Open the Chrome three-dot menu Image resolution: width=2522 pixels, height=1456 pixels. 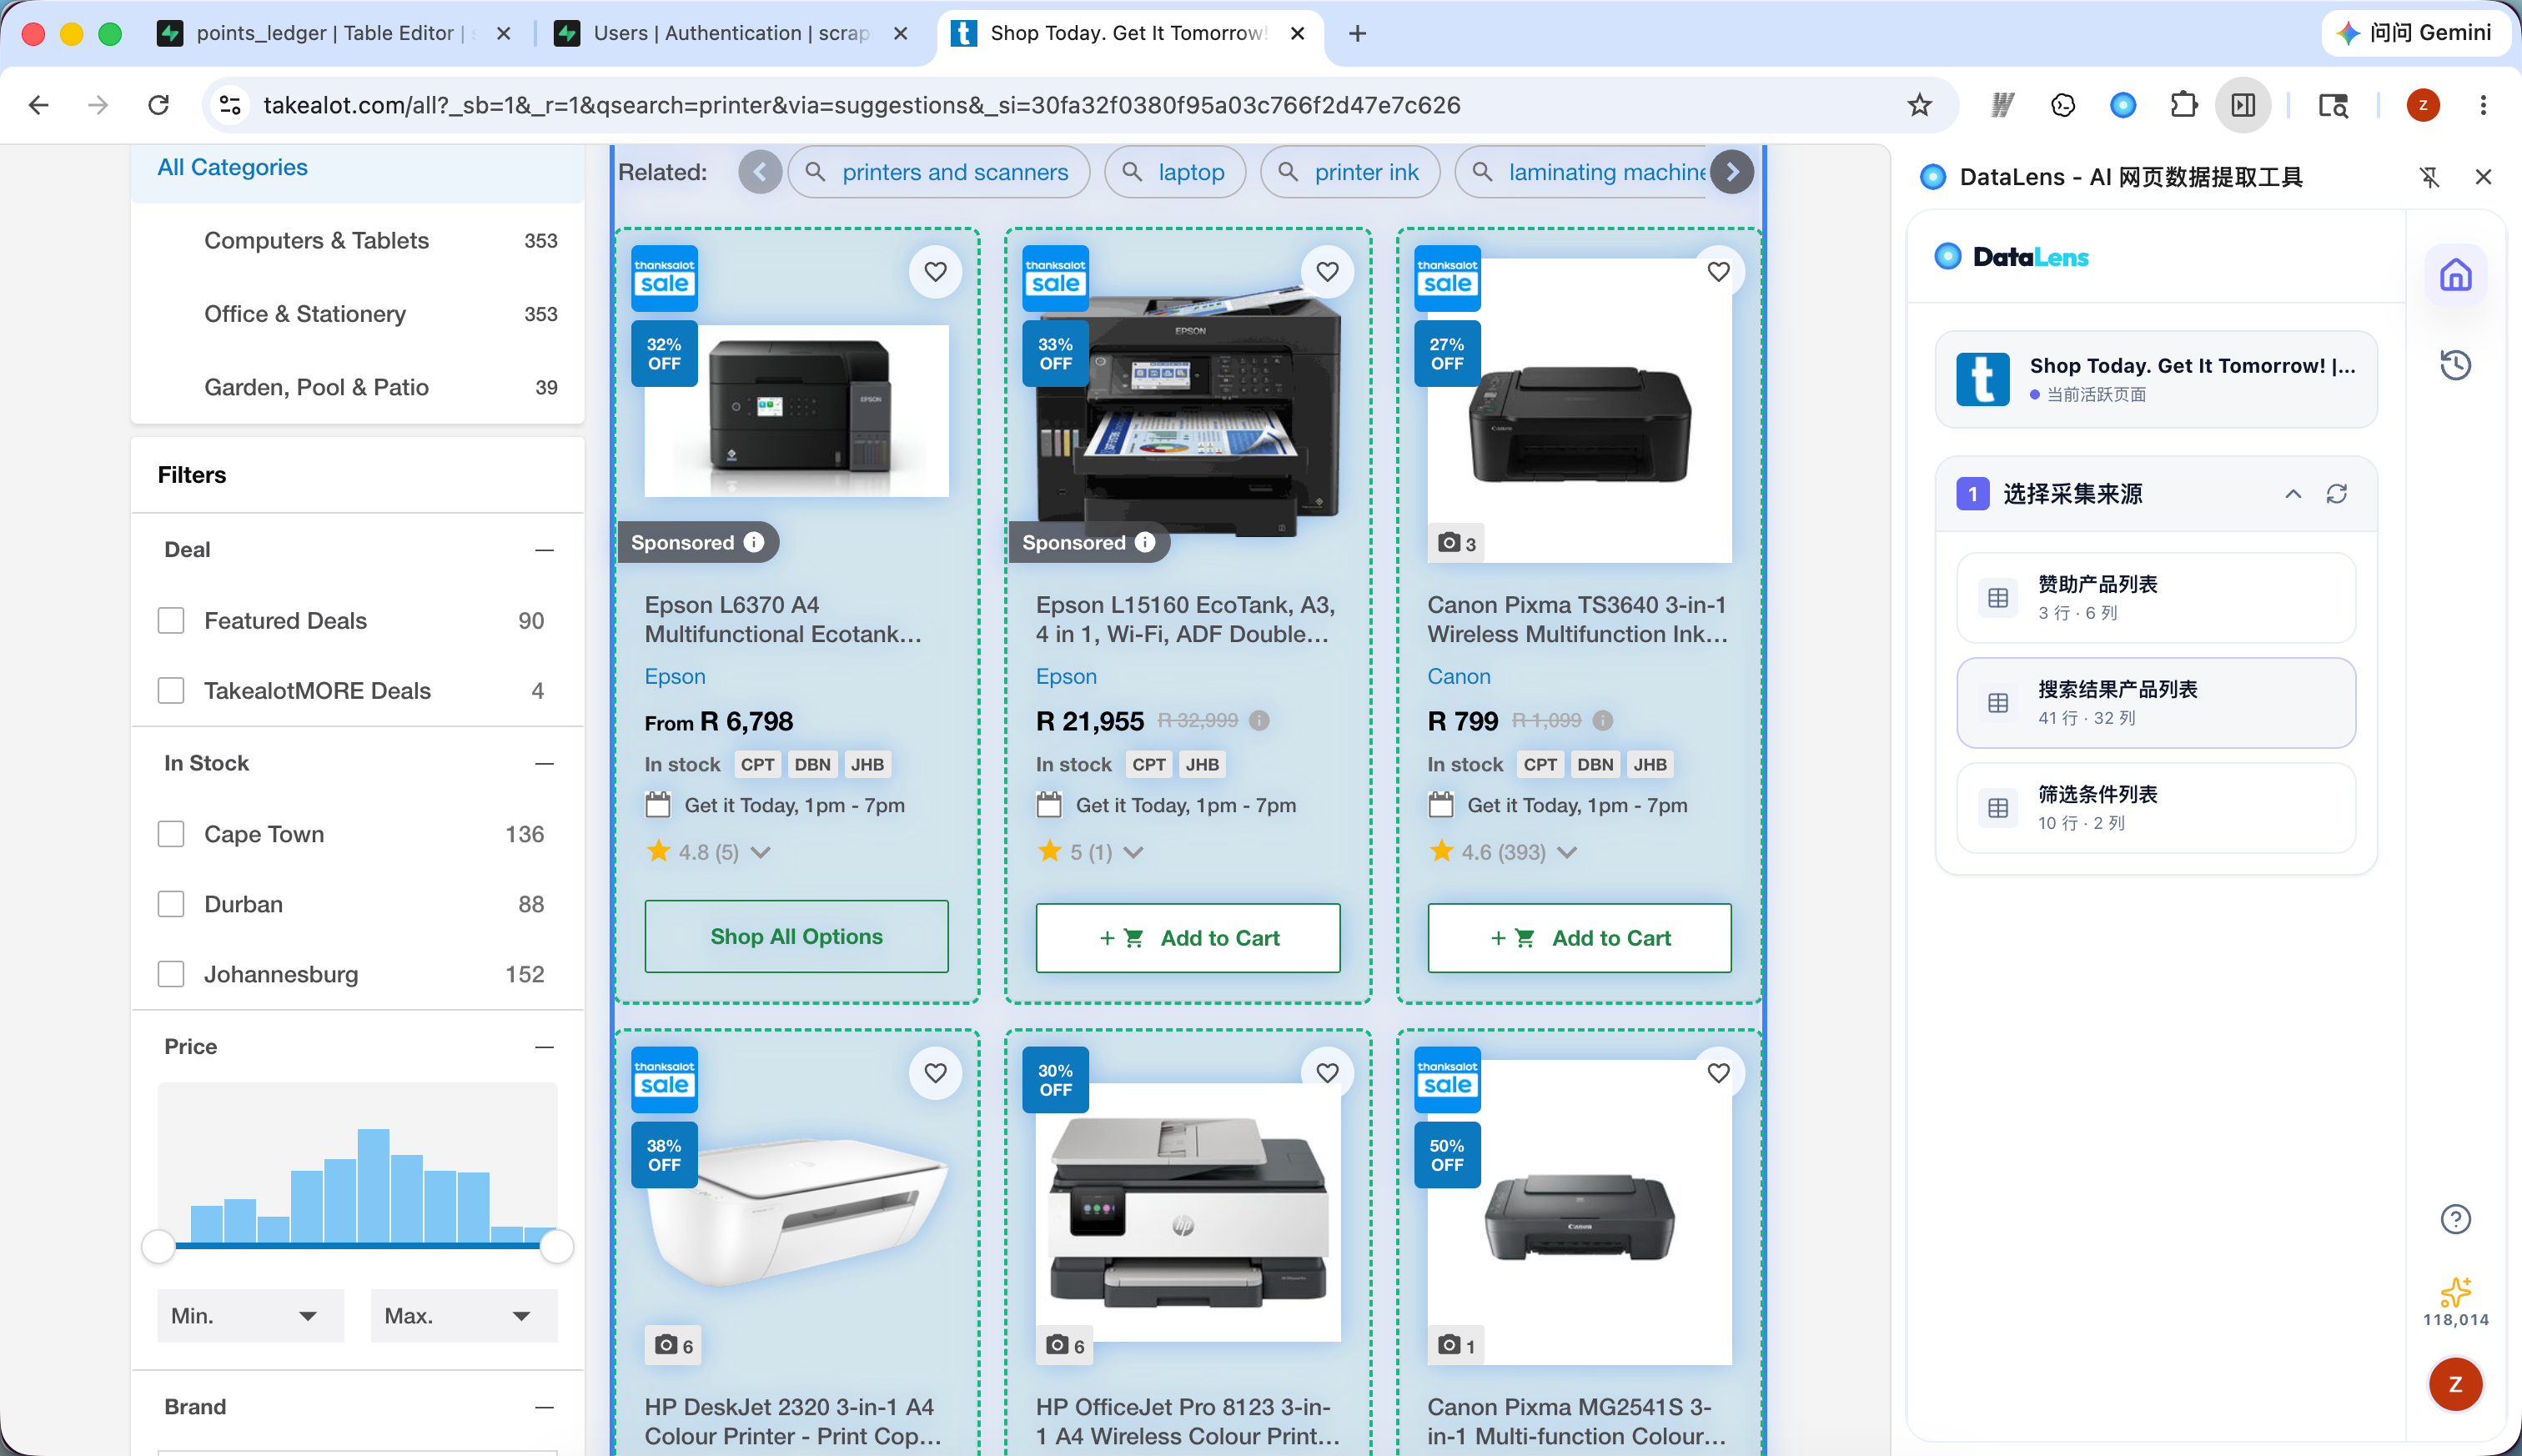pyautogui.click(x=2482, y=105)
